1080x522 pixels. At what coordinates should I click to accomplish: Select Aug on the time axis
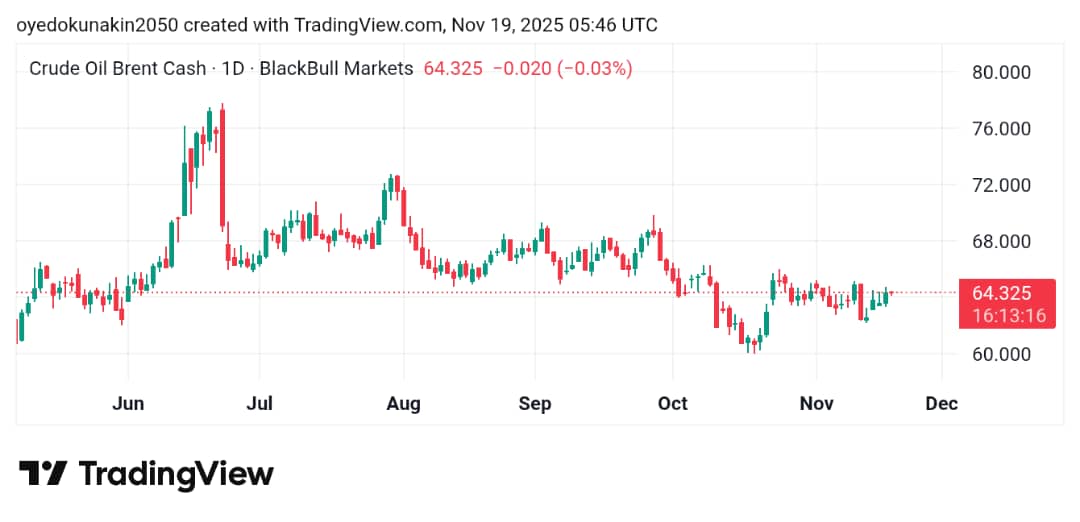(x=403, y=404)
